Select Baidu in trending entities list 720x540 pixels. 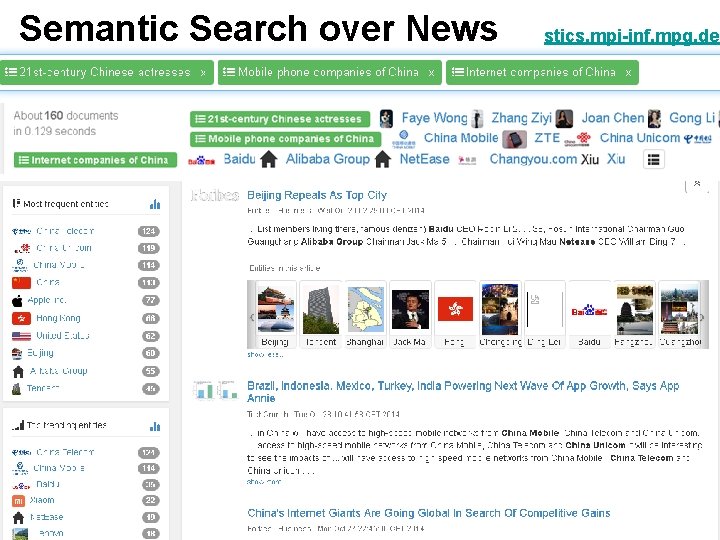click(x=47, y=484)
